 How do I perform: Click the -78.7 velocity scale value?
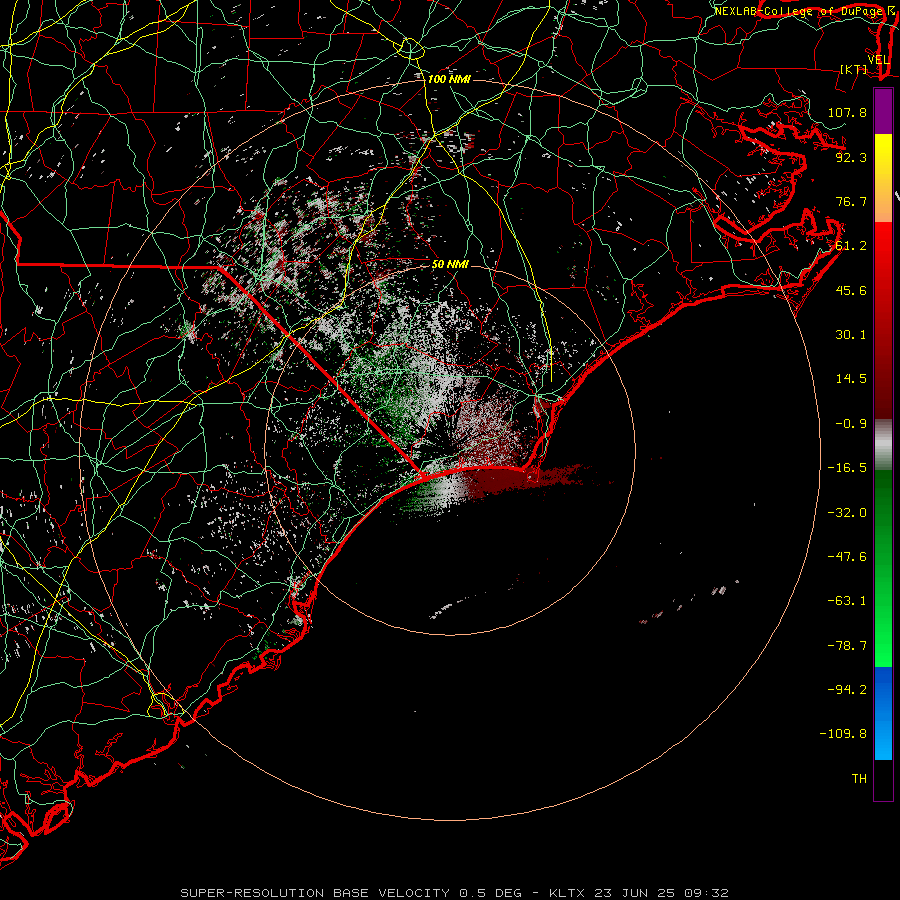(x=847, y=646)
